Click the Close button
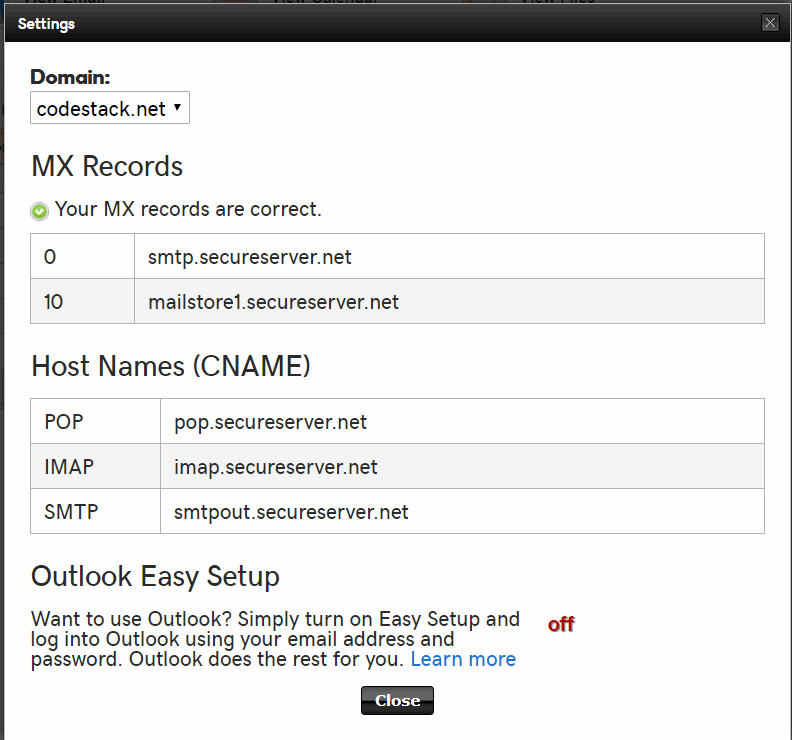This screenshot has height=740, width=792. 397,701
